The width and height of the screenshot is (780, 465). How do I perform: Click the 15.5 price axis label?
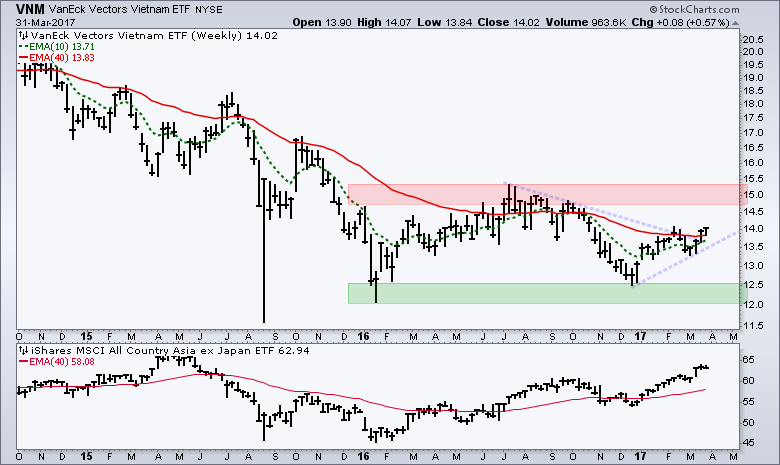pyautogui.click(x=752, y=179)
